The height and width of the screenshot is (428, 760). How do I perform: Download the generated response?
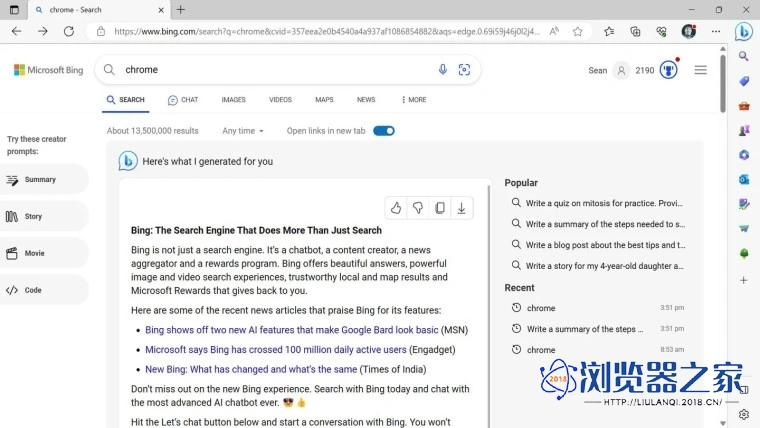pos(461,208)
